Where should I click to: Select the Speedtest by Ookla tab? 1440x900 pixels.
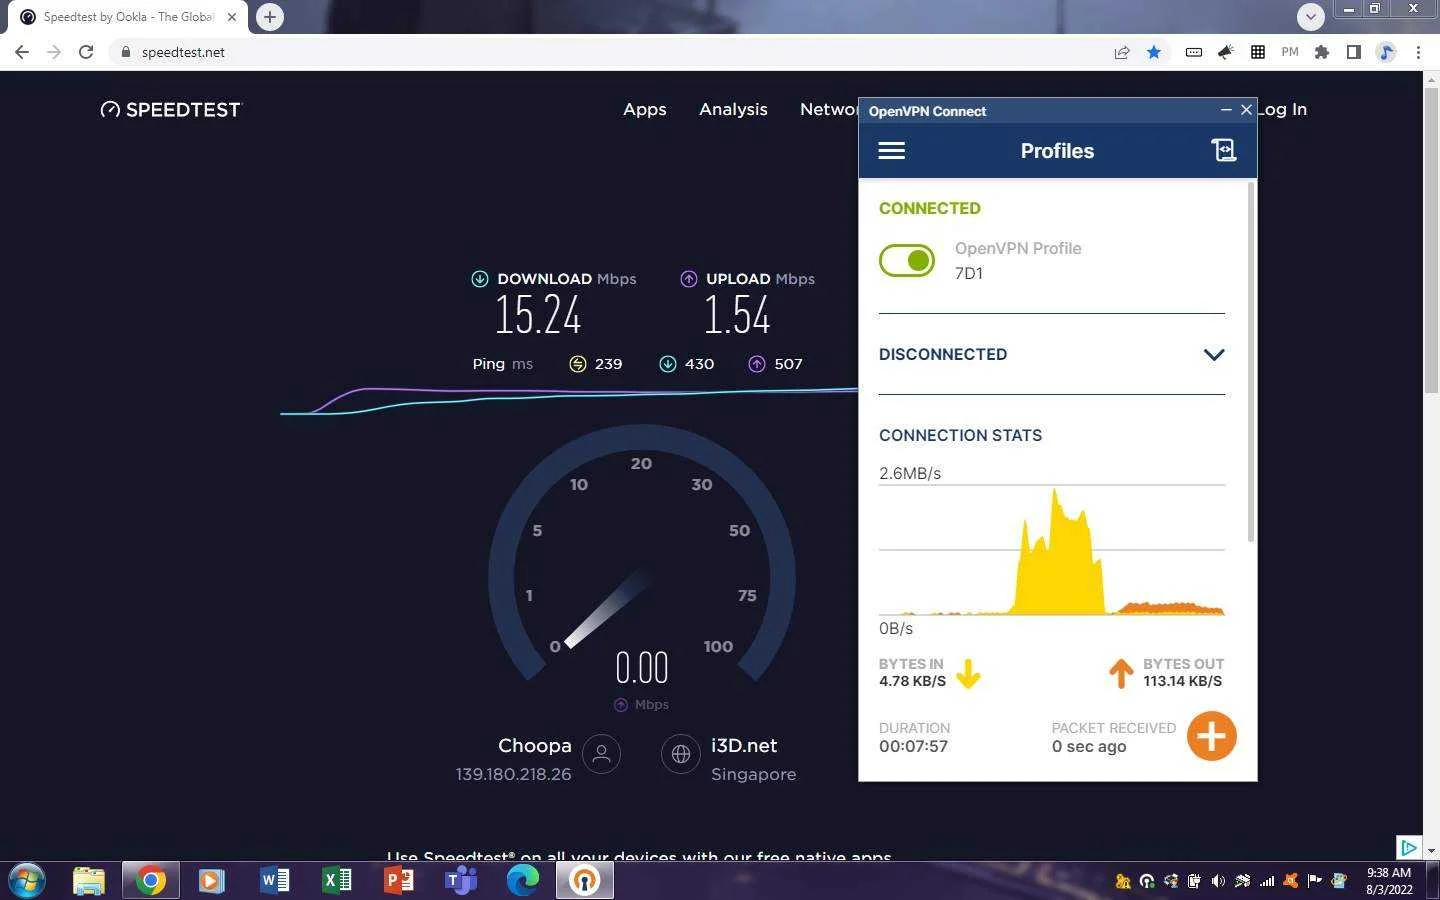(128, 17)
